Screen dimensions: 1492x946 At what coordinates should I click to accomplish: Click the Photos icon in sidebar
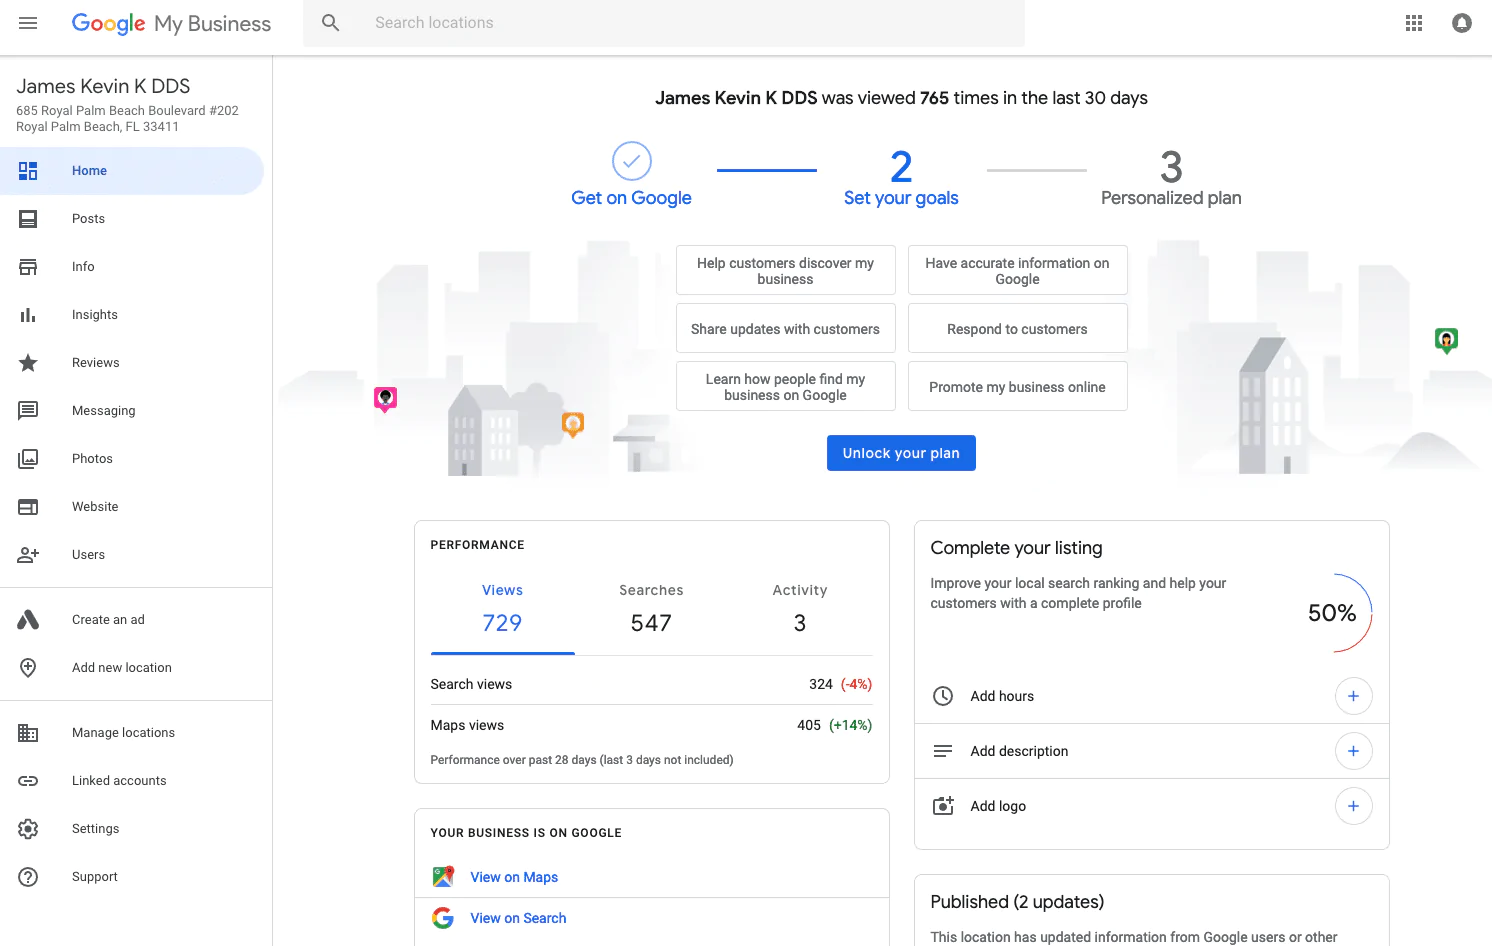tap(28, 459)
